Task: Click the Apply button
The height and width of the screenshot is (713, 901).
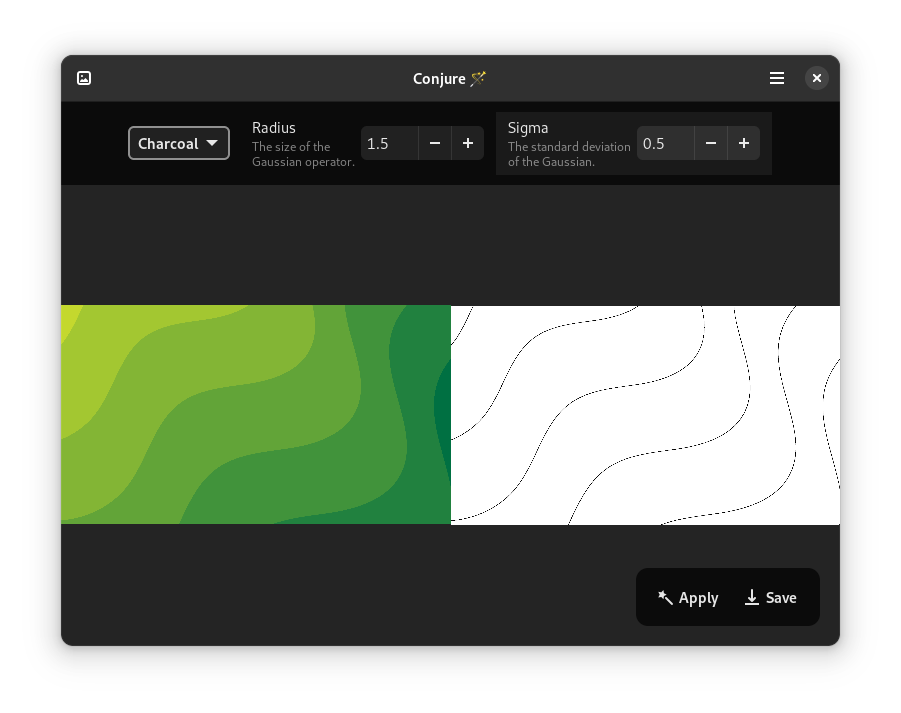Action: [x=688, y=598]
